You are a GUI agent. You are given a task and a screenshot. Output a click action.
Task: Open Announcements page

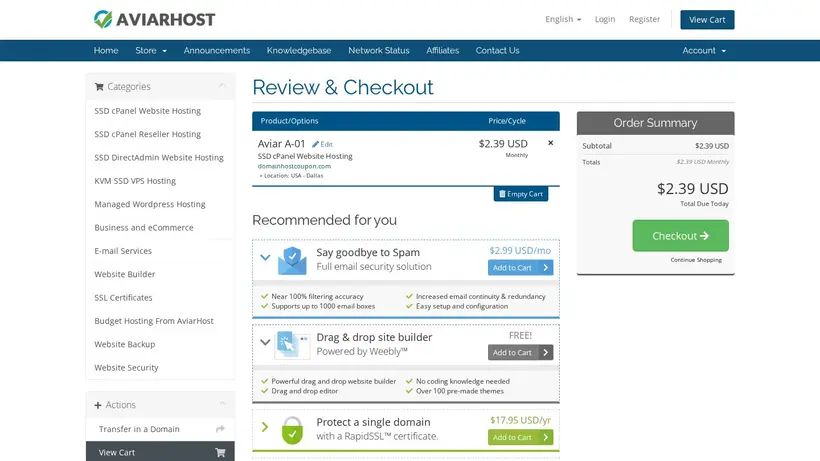click(217, 51)
